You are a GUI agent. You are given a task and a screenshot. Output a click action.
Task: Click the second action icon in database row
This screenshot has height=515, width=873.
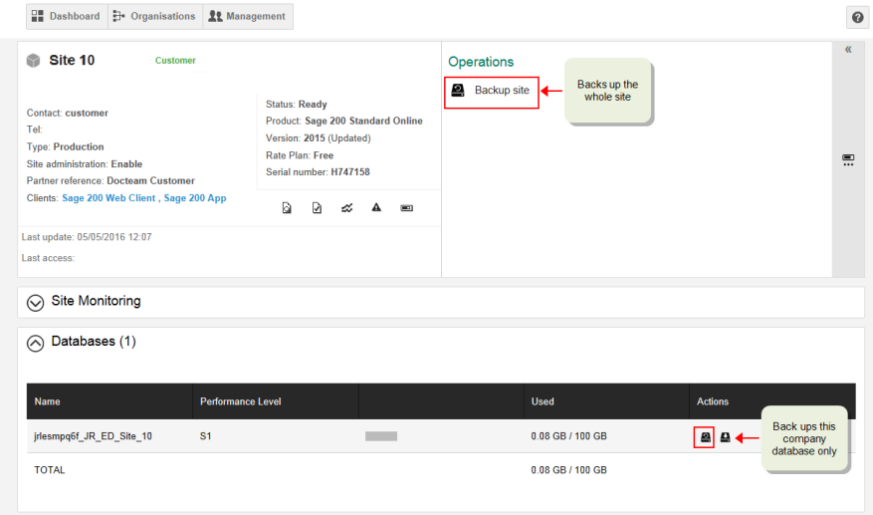tap(725, 437)
